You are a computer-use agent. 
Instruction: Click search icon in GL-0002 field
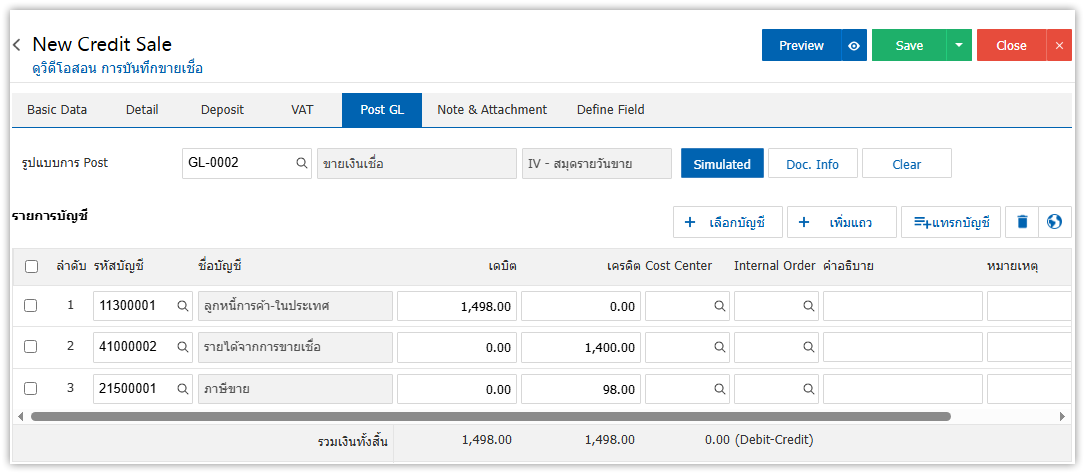coord(301,164)
